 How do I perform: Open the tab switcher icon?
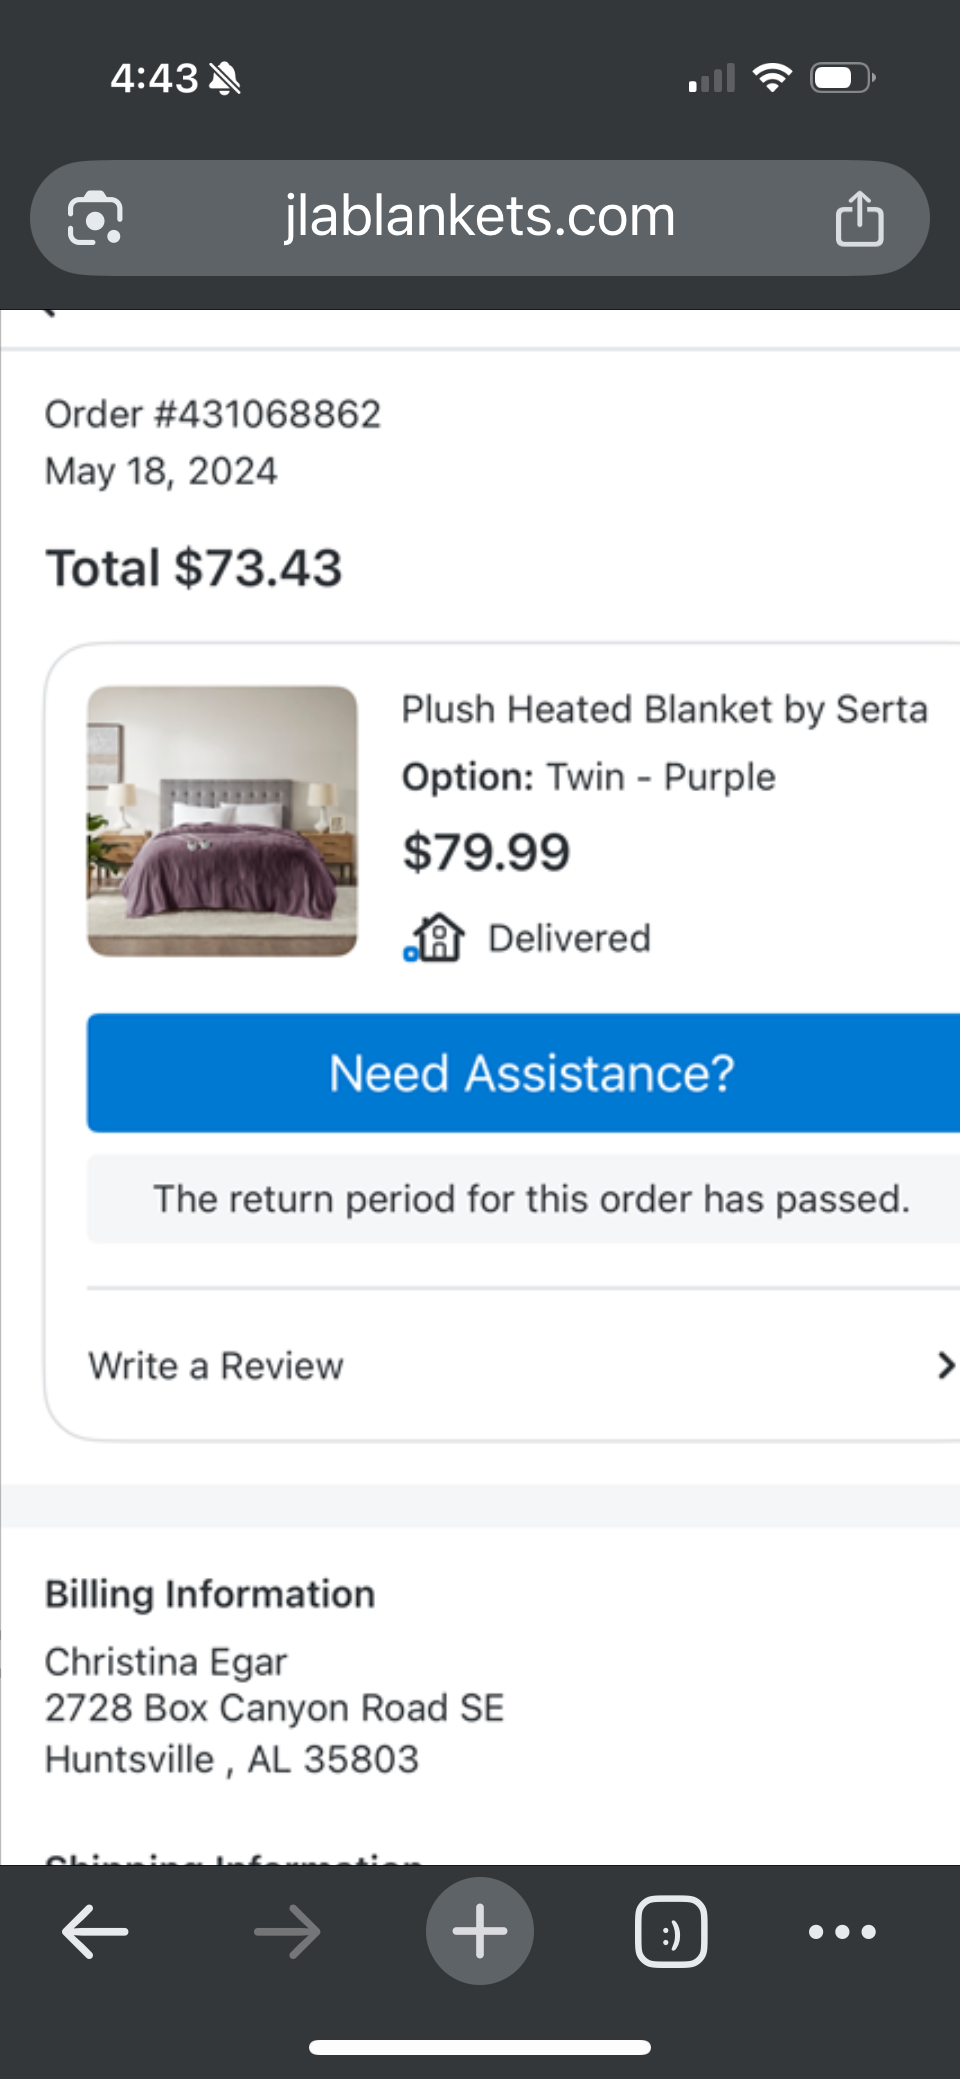click(671, 1931)
